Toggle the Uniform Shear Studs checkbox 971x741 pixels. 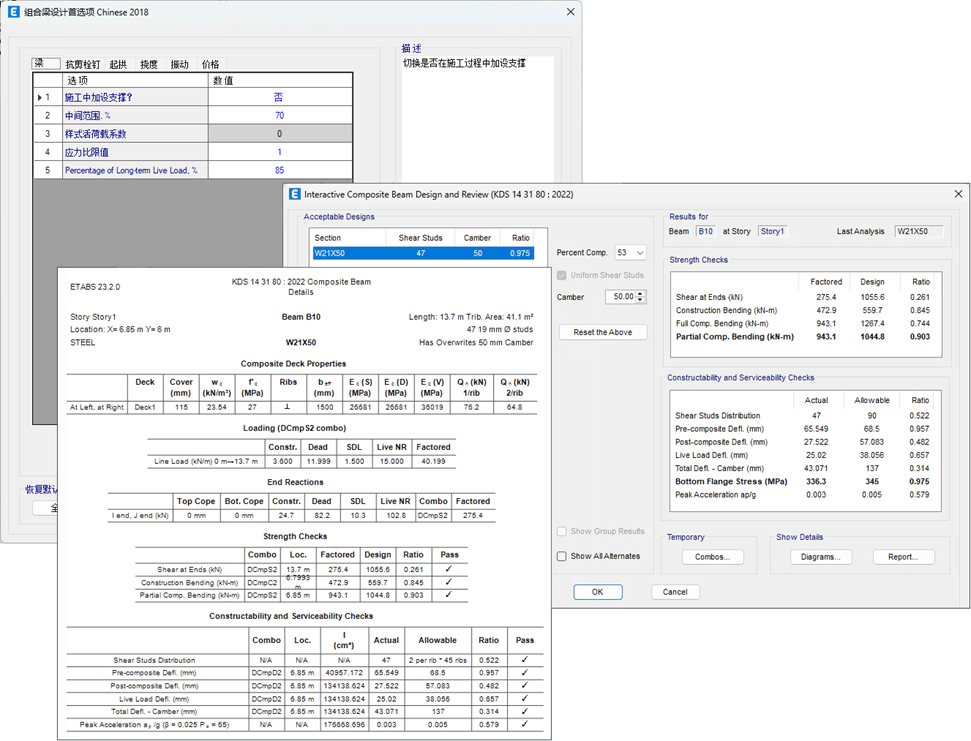pyautogui.click(x=562, y=275)
